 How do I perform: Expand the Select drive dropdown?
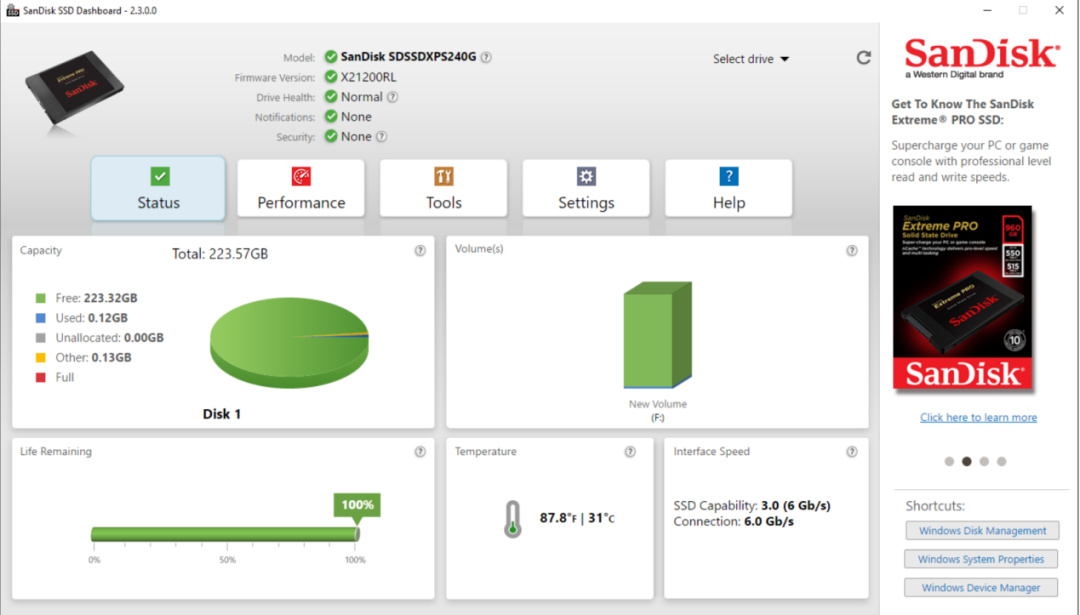(751, 59)
